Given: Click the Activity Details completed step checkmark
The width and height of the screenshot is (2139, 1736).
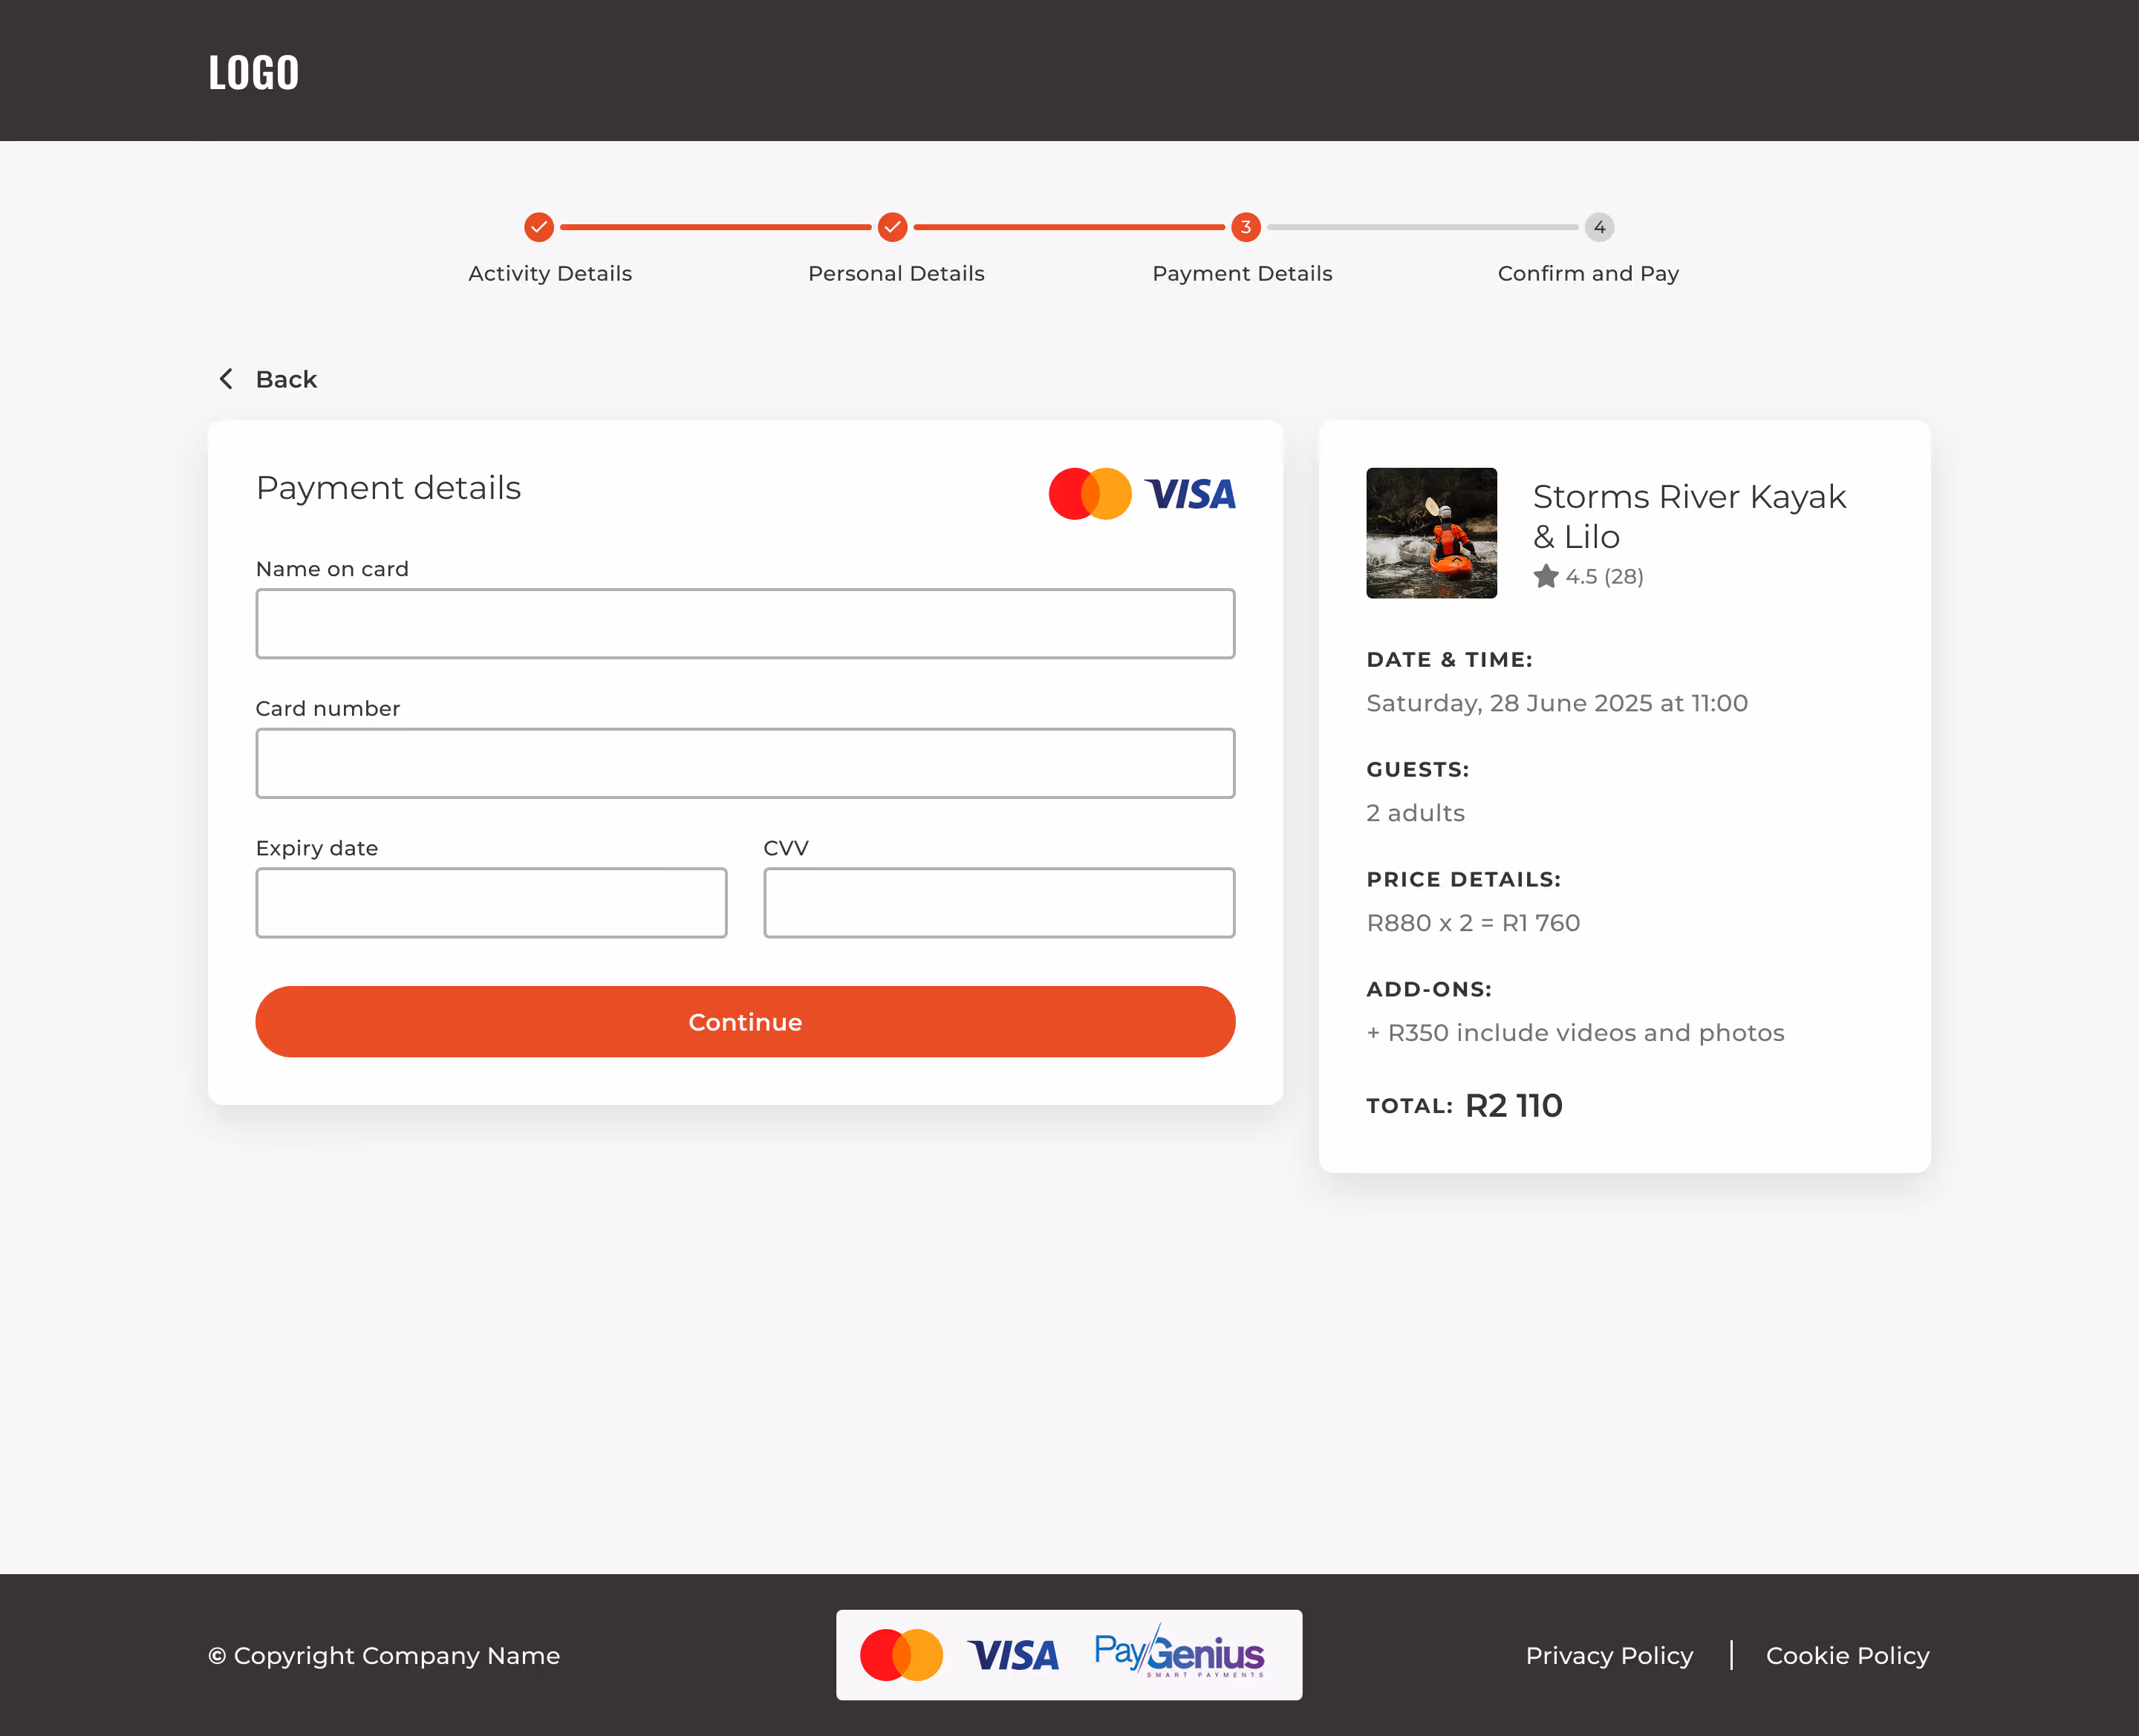Looking at the screenshot, I should 539,227.
